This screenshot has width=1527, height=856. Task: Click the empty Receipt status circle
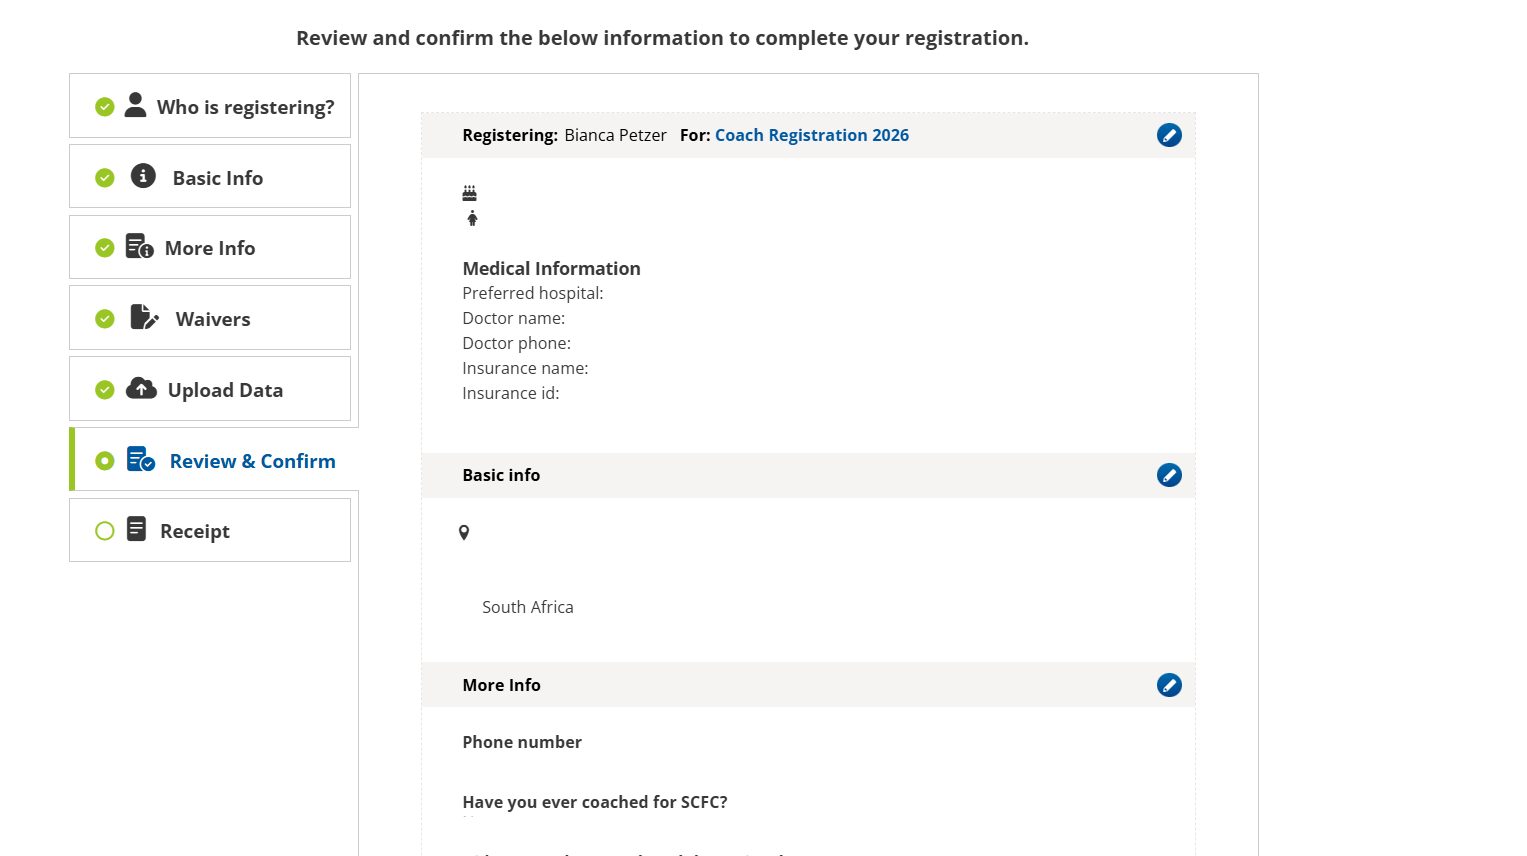(105, 531)
